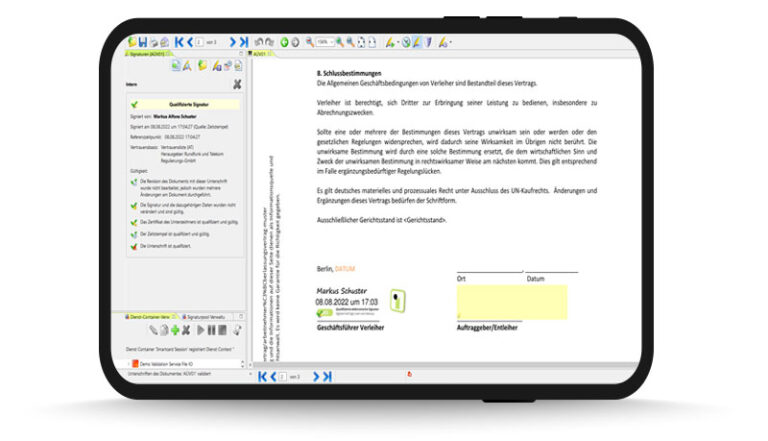Viewport: 768px width, 441px height.
Task: Click the stop icon in Dienst-Container toolbar
Action: pos(224,329)
